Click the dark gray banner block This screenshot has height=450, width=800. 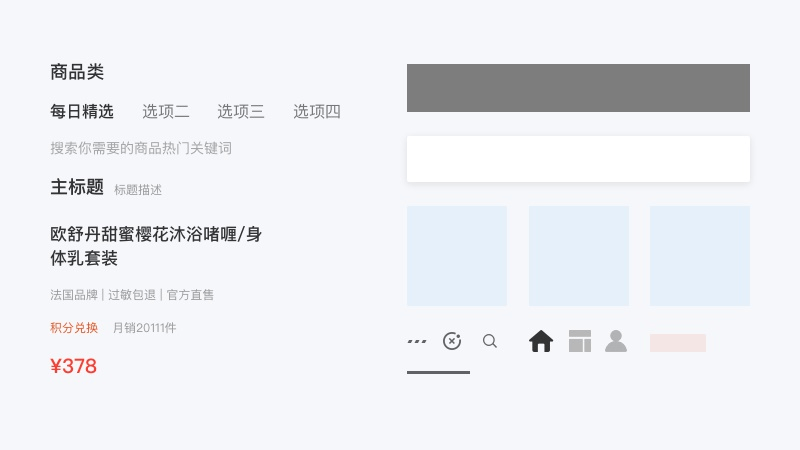tap(578, 88)
